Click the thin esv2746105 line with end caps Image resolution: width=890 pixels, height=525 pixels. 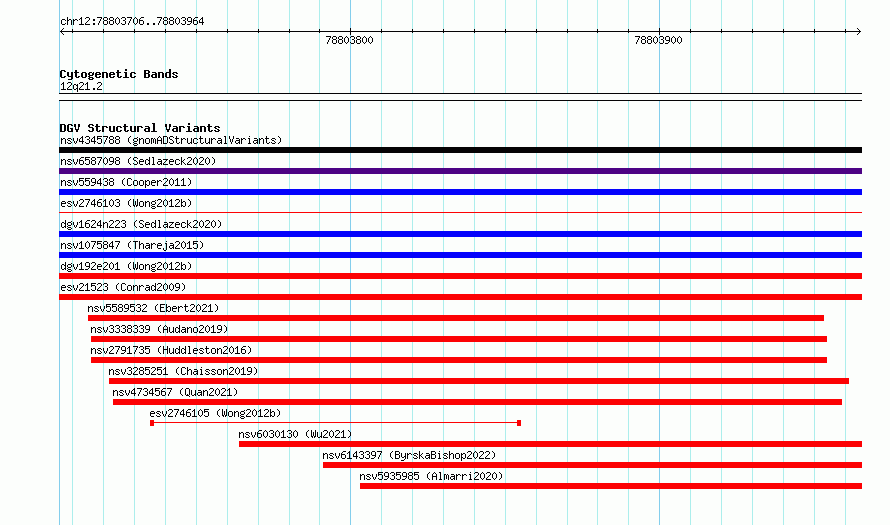pyautogui.click(x=335, y=423)
